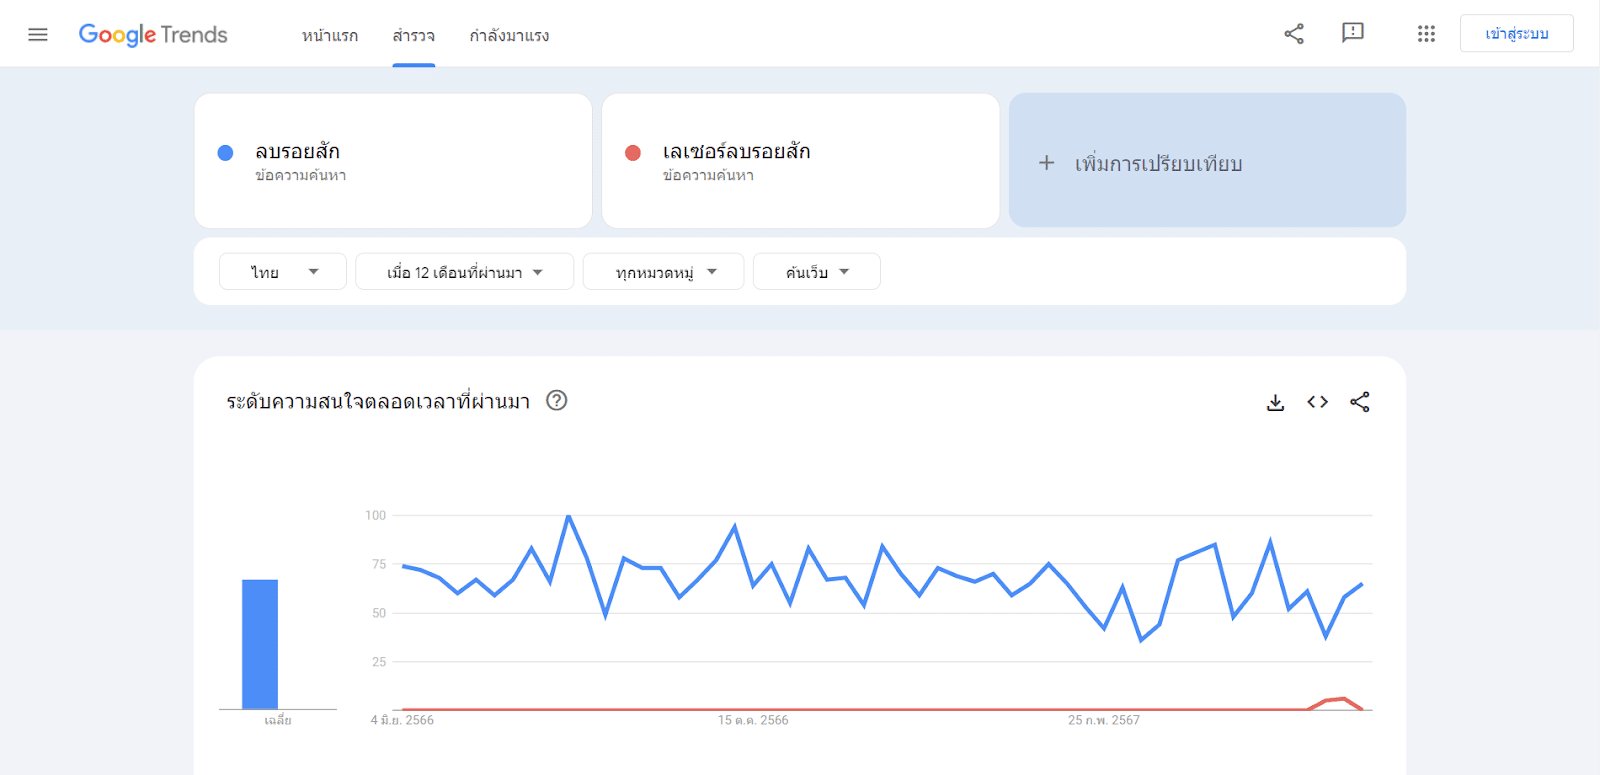Viewport: 1600px width, 775px height.
Task: Edit the search term เลเซอร์ลบรอยสัก
Action: click(x=800, y=161)
